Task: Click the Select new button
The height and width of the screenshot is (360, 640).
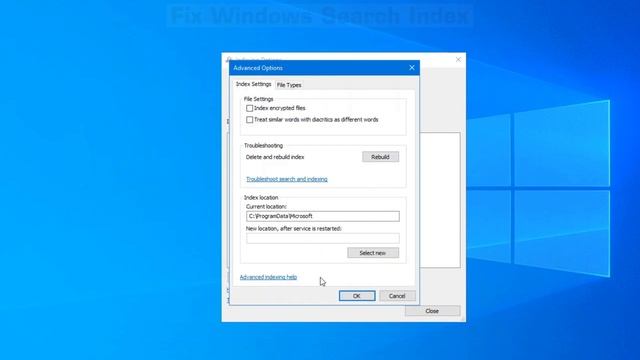Action: tap(373, 253)
